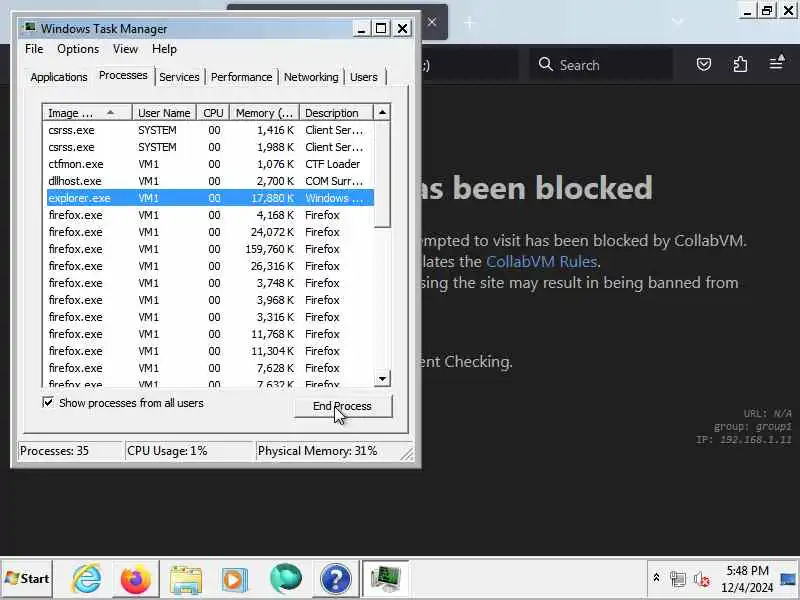800x600 pixels.
Task: Sort by Memory column header
Action: (264, 113)
